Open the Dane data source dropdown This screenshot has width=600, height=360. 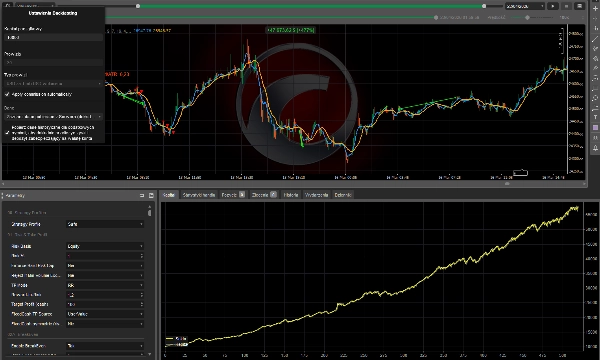(x=53, y=116)
